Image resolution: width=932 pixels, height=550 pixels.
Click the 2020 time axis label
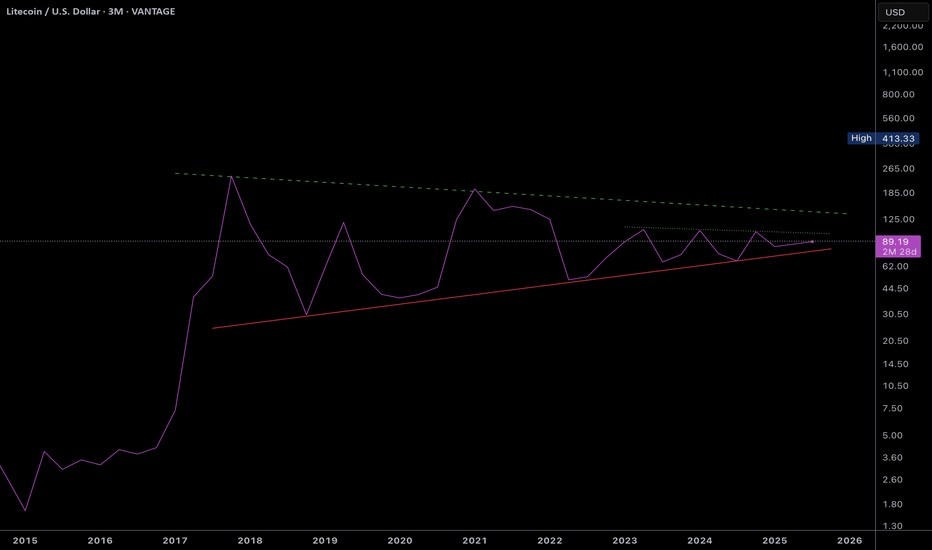point(399,540)
